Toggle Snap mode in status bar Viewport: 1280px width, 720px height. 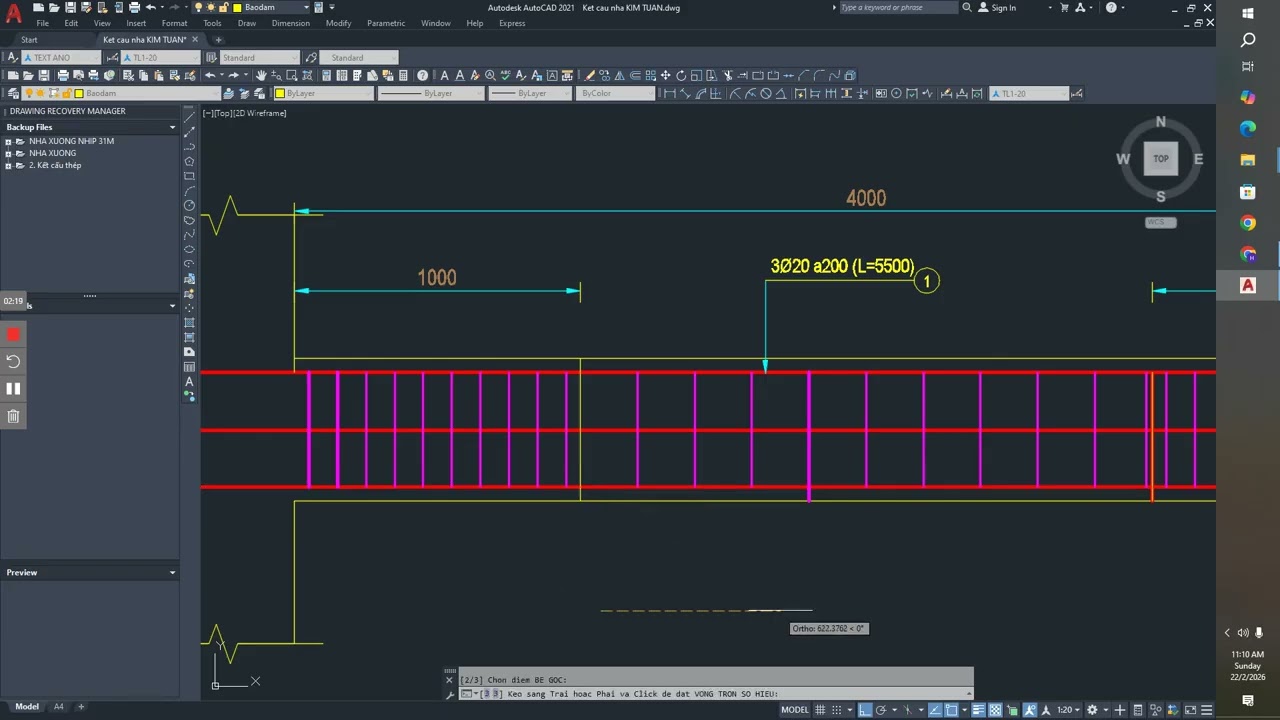coord(837,710)
